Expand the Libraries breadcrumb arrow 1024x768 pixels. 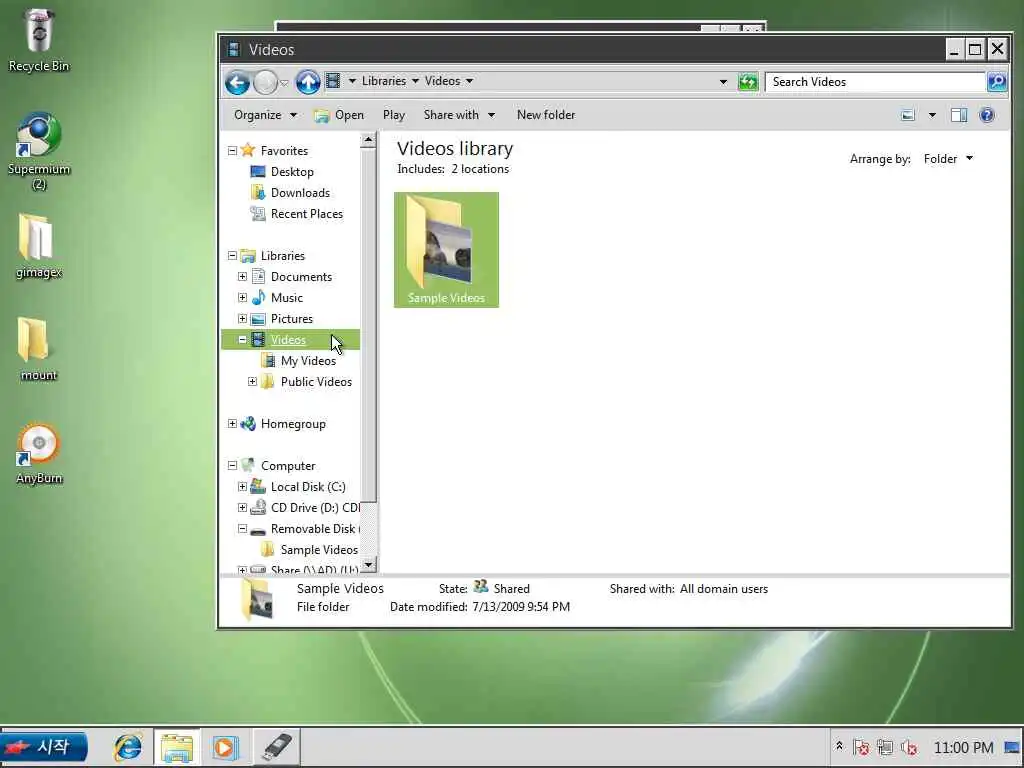point(415,81)
